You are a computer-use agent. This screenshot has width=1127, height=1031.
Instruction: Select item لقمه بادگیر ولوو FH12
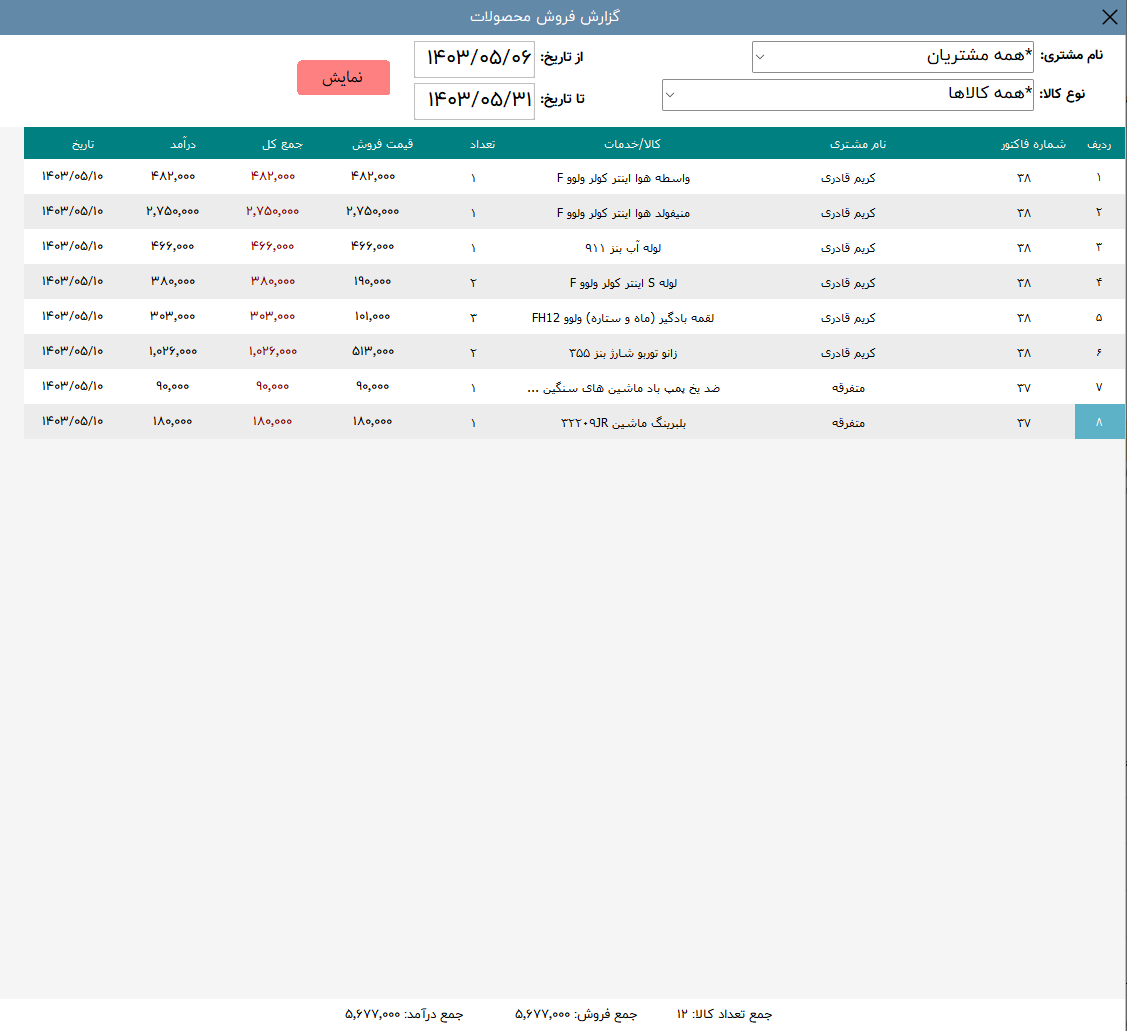[623, 318]
